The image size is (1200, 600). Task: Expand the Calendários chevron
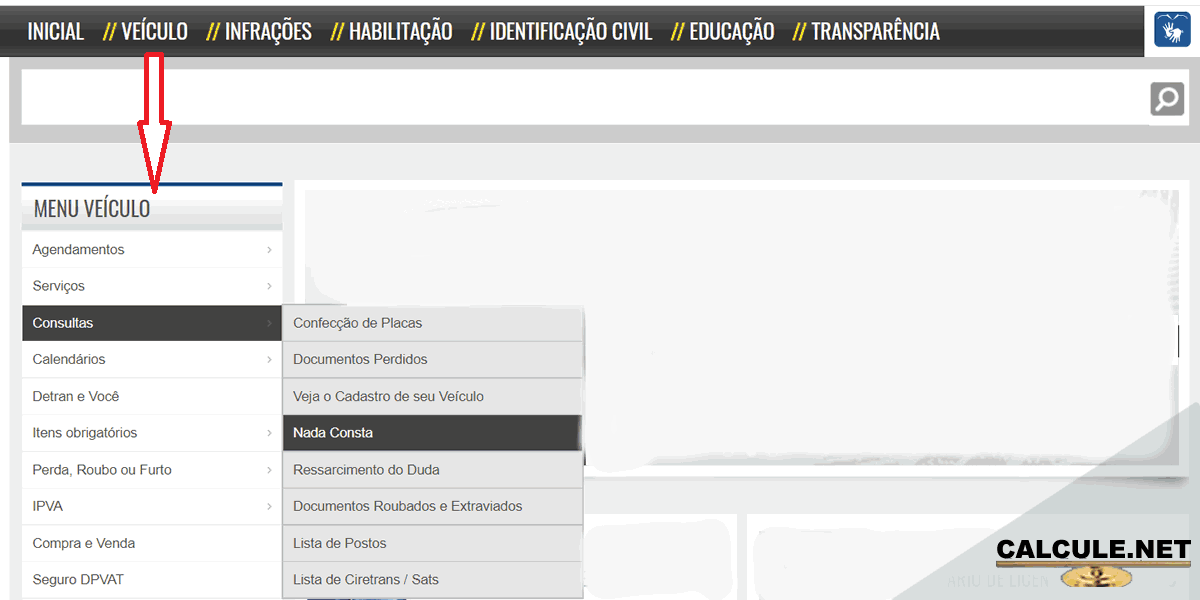(269, 359)
